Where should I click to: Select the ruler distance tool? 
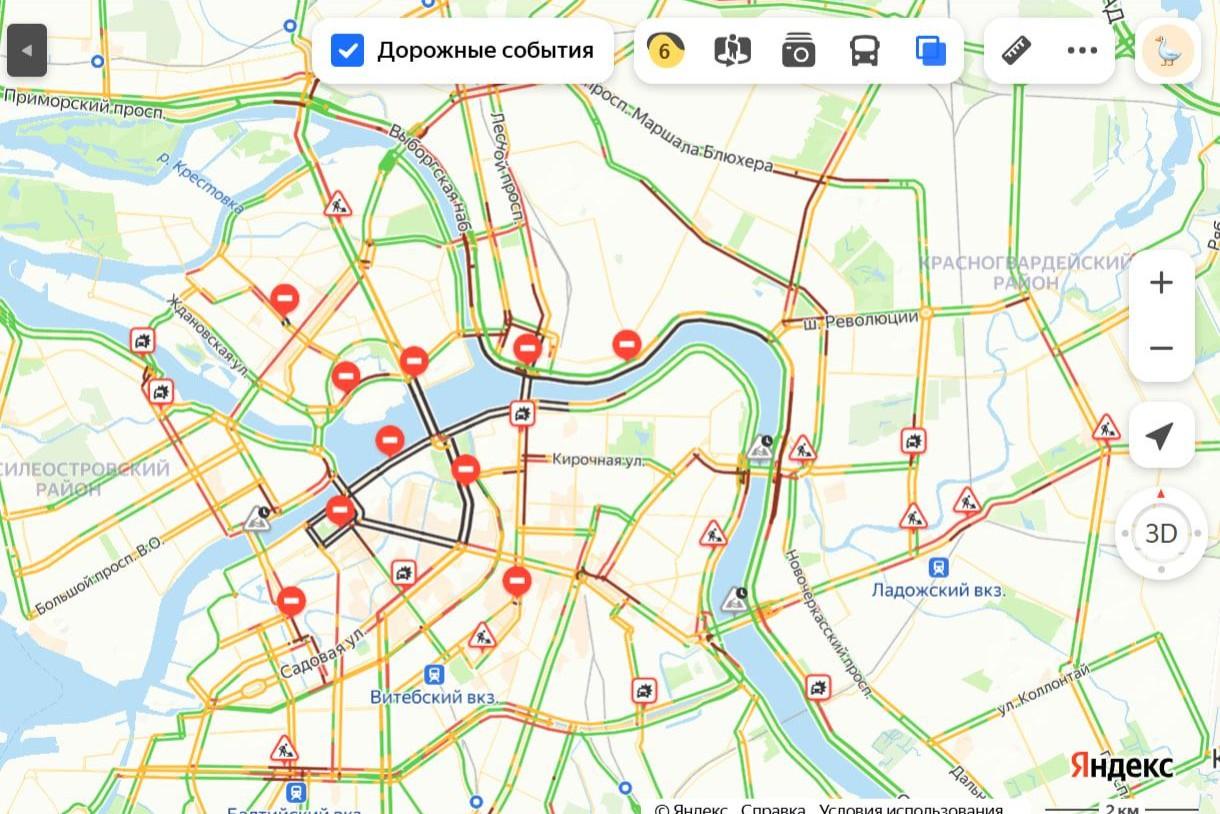[1017, 50]
